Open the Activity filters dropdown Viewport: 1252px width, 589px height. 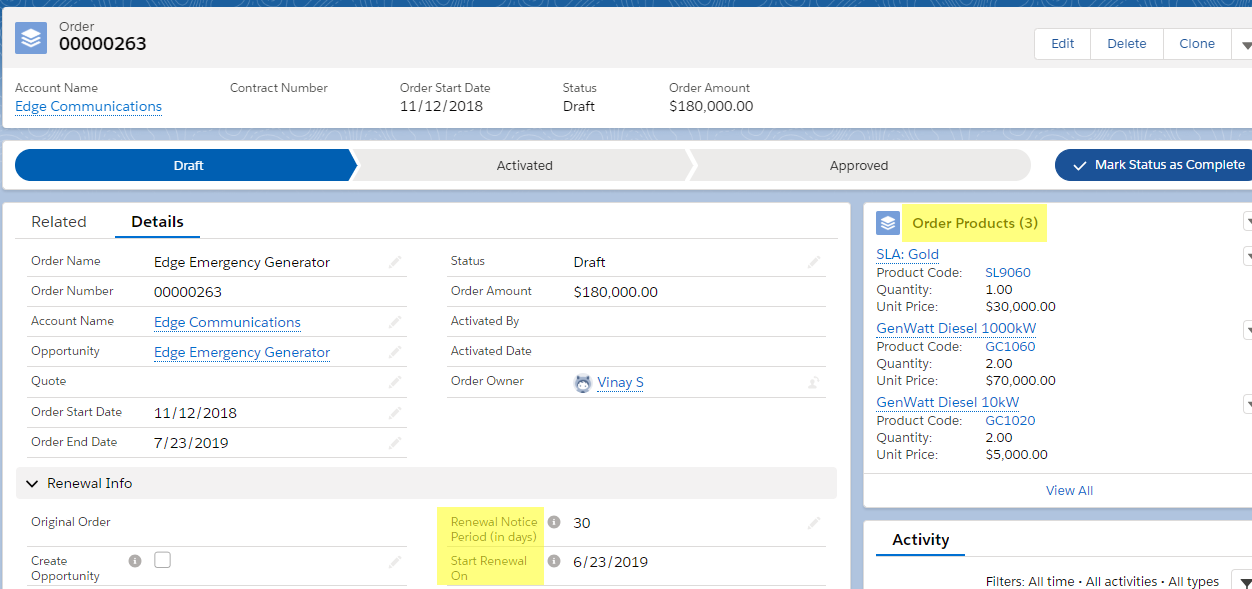click(1242, 582)
